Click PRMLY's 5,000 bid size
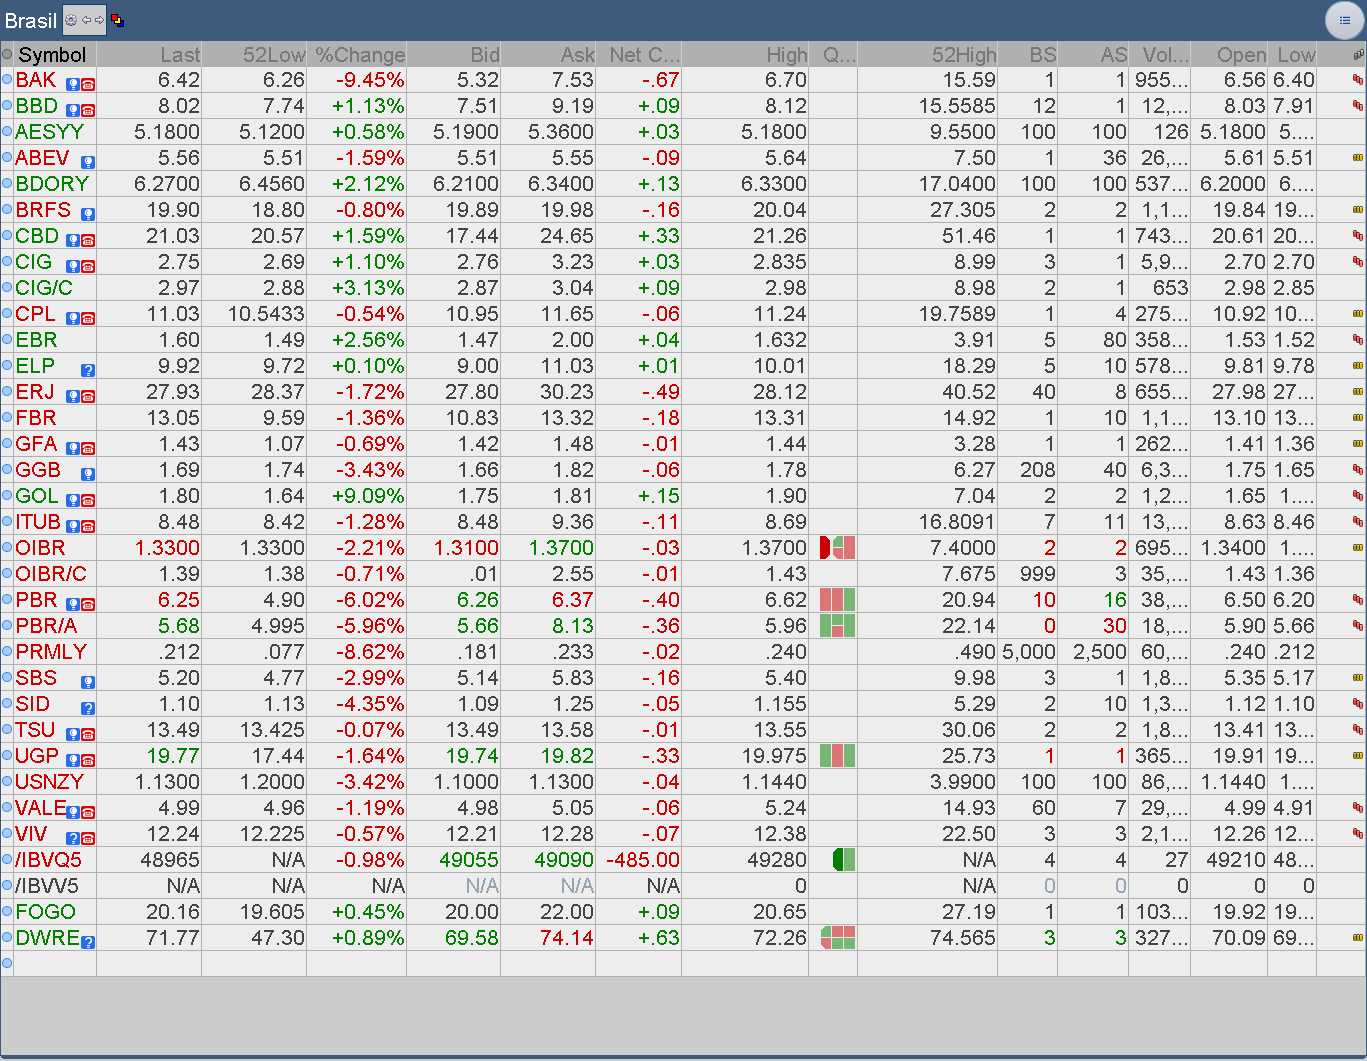 (x=1029, y=652)
